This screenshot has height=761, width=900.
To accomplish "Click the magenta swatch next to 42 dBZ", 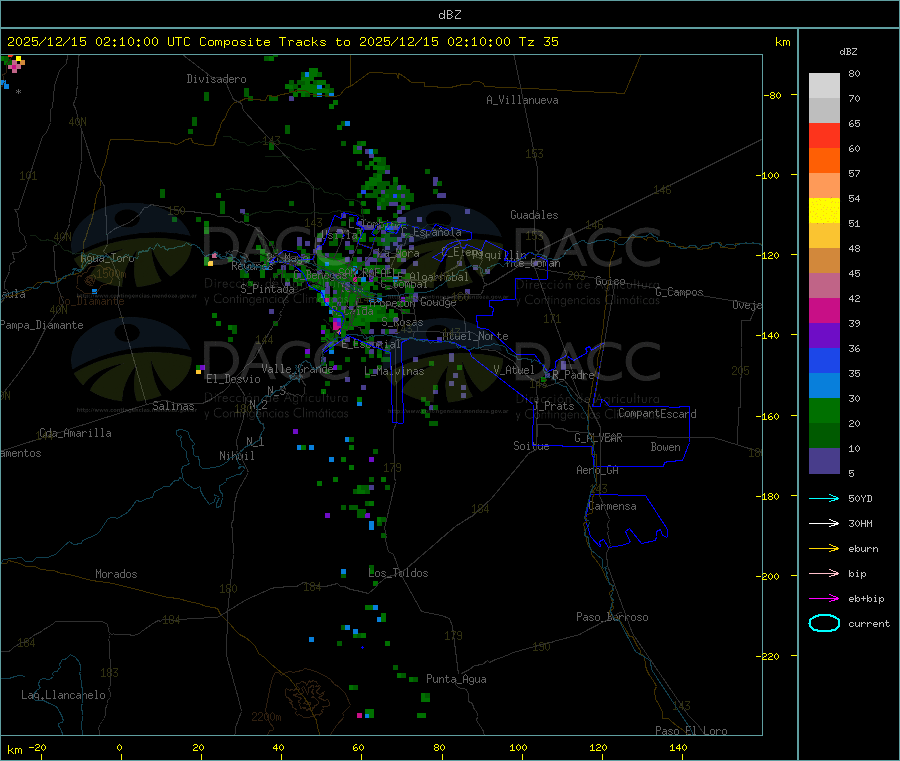I will coord(824,310).
